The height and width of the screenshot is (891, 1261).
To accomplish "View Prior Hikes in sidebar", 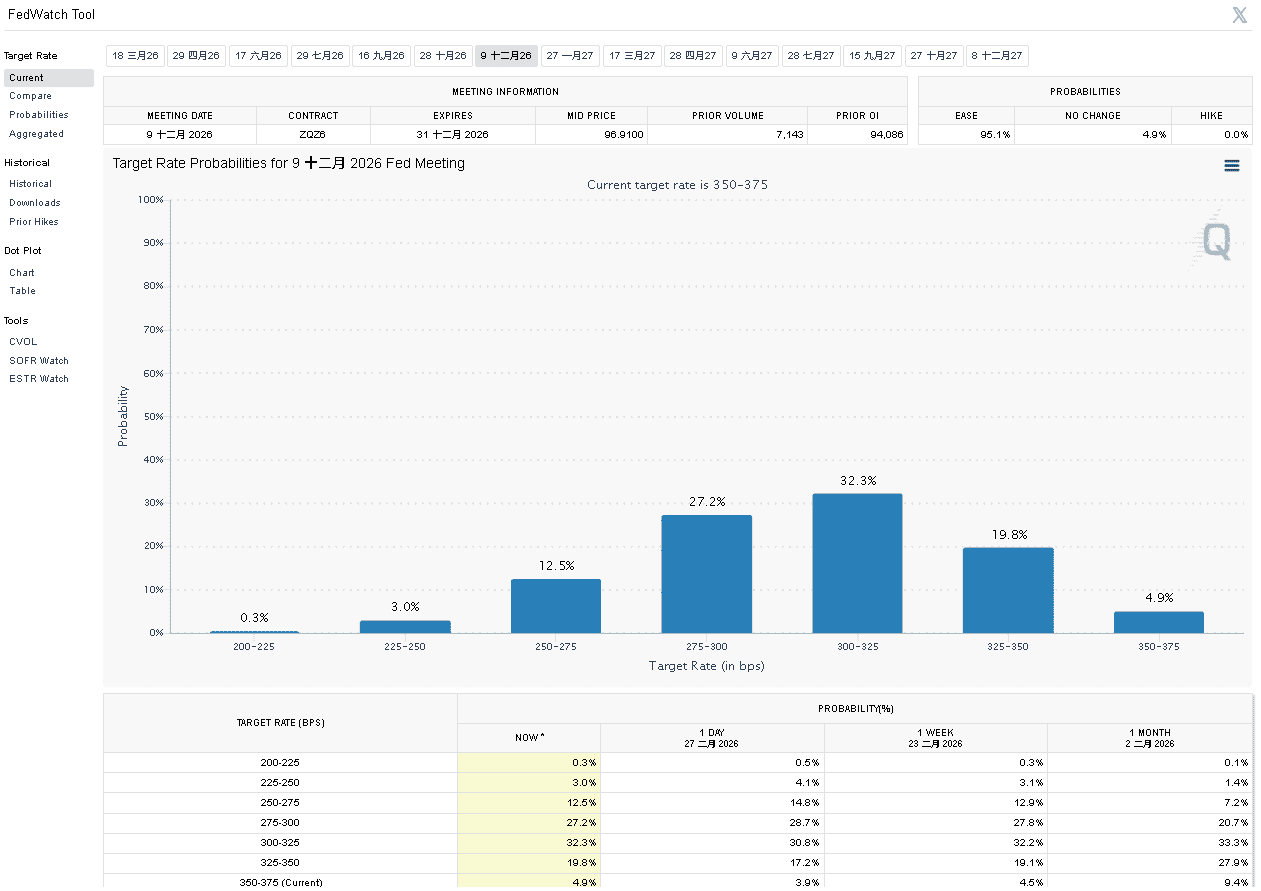I will (34, 222).
